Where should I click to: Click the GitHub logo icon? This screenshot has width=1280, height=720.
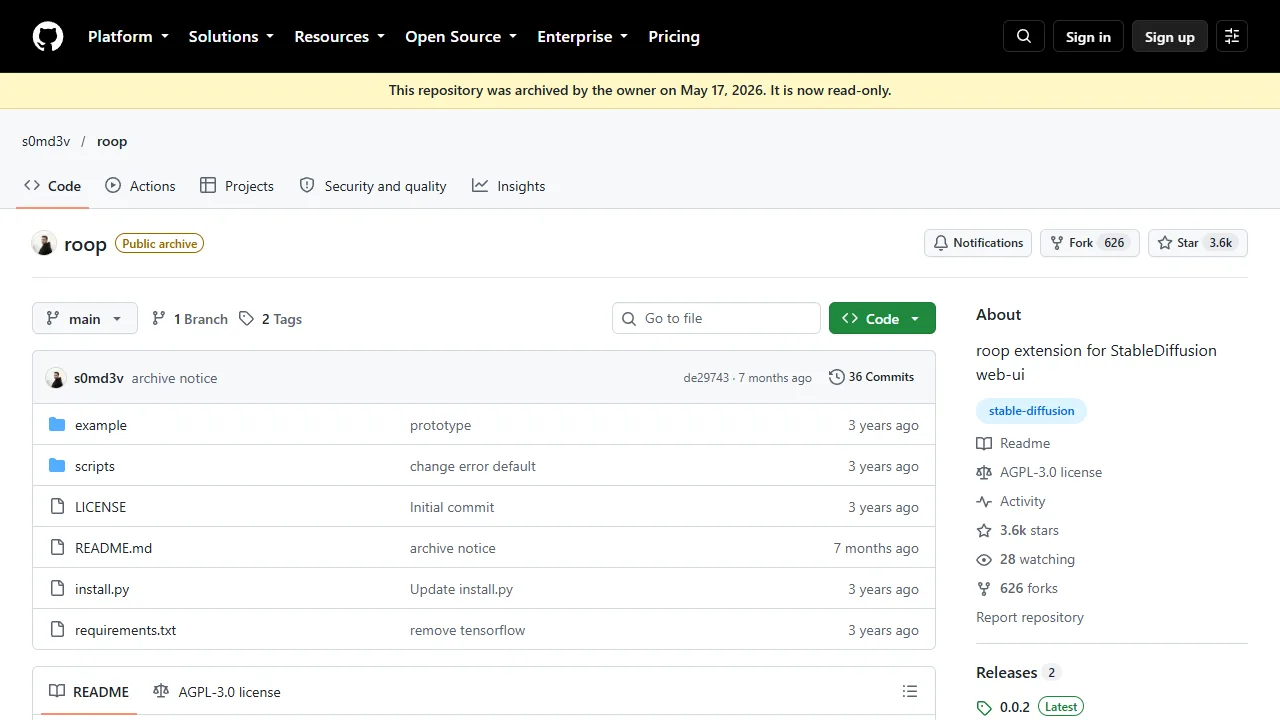point(48,36)
